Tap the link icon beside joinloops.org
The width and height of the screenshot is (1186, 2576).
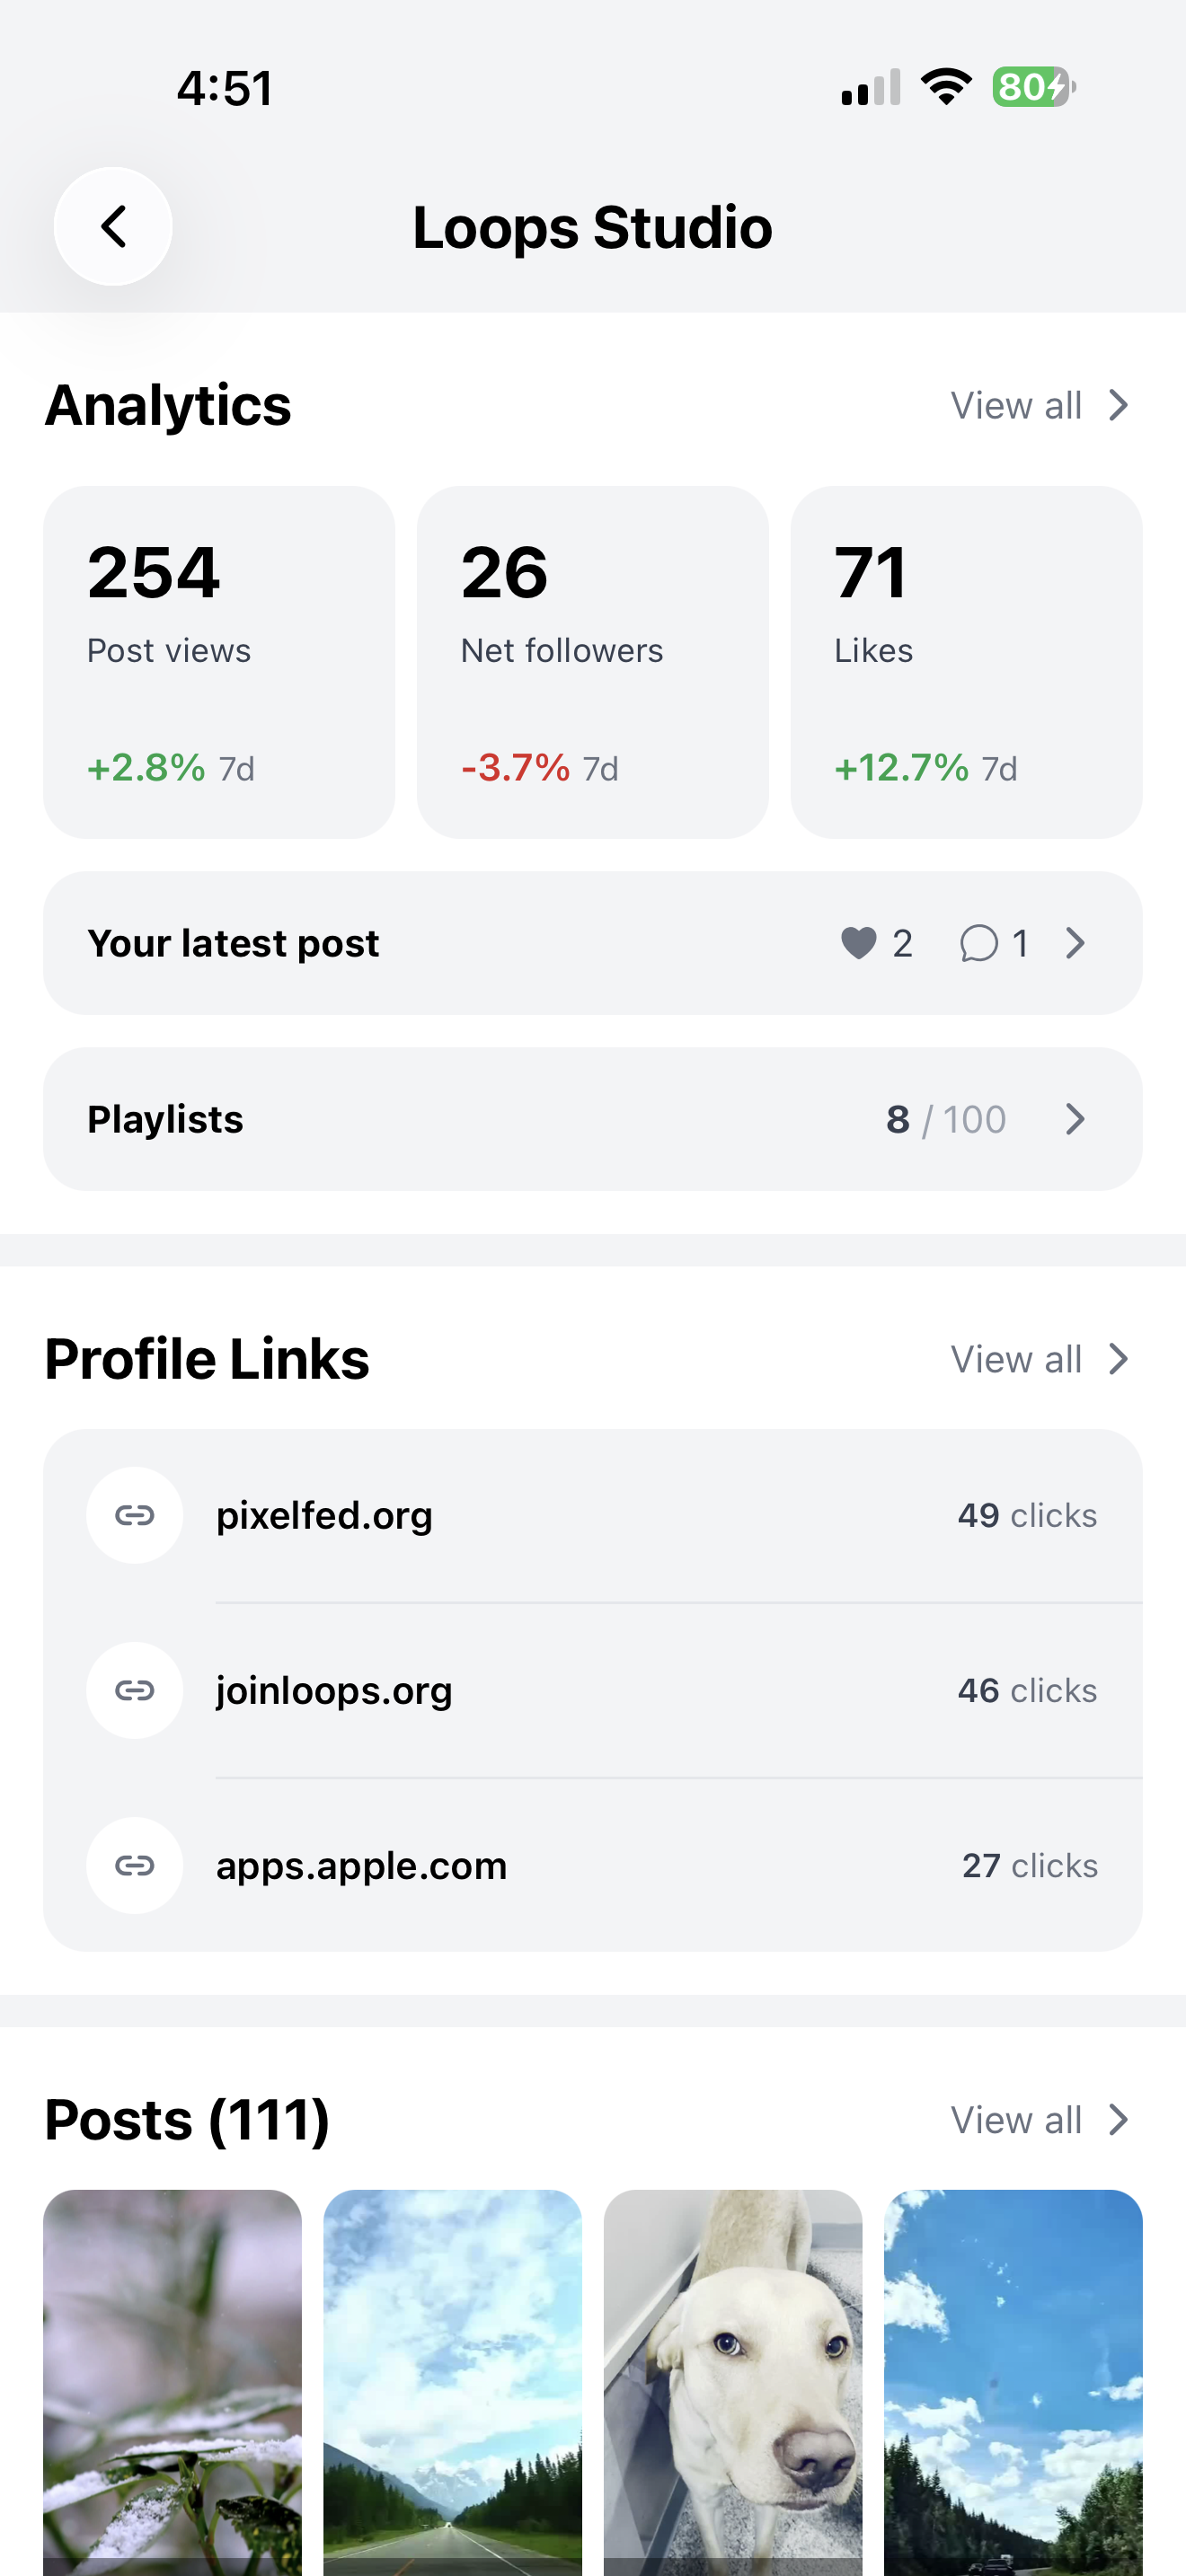[134, 1690]
